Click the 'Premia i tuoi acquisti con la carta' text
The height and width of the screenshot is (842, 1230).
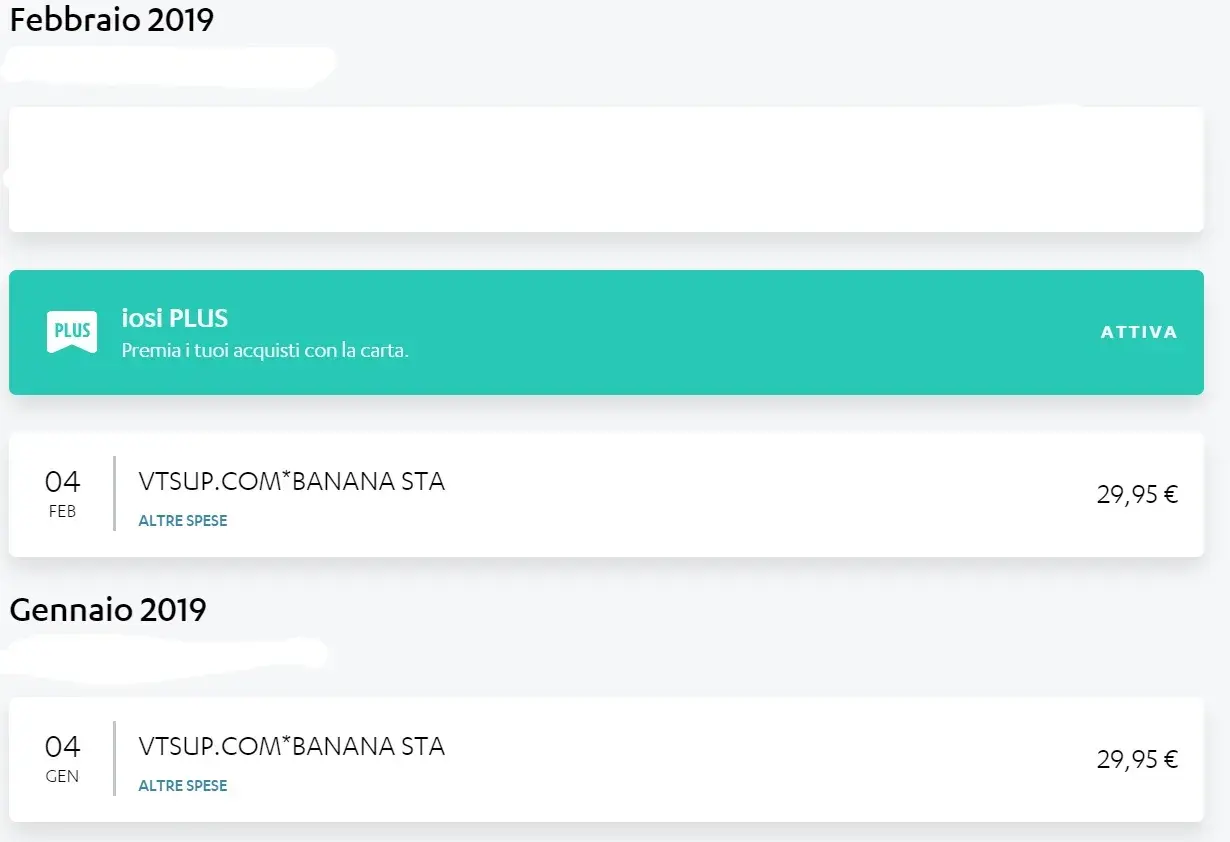click(x=265, y=351)
